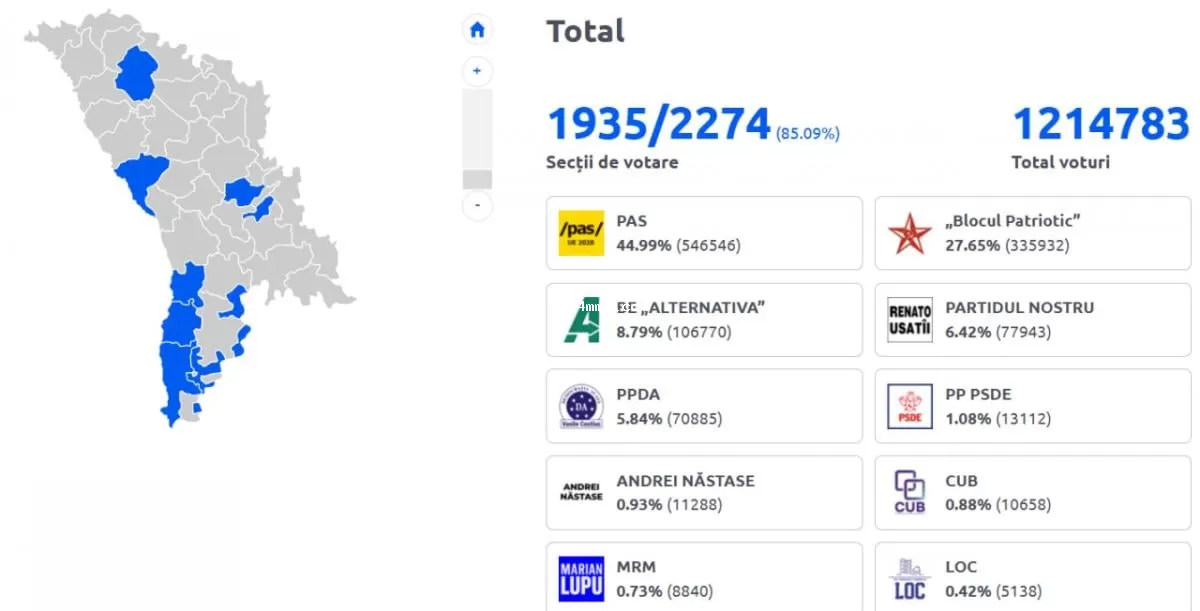This screenshot has width=1200, height=611.
Task: Click the 1214783 total votes figure
Action: [x=1101, y=125]
